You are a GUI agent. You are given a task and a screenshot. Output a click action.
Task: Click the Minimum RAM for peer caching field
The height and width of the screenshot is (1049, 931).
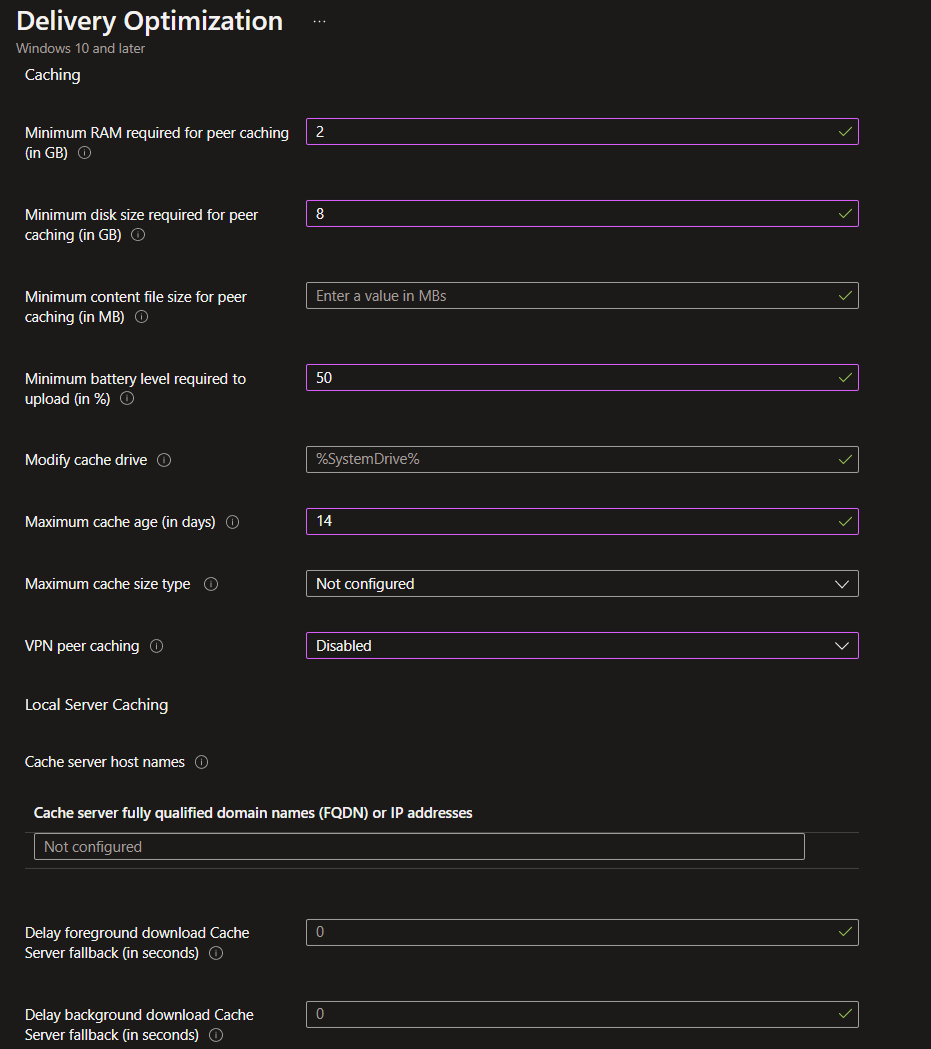click(570, 132)
